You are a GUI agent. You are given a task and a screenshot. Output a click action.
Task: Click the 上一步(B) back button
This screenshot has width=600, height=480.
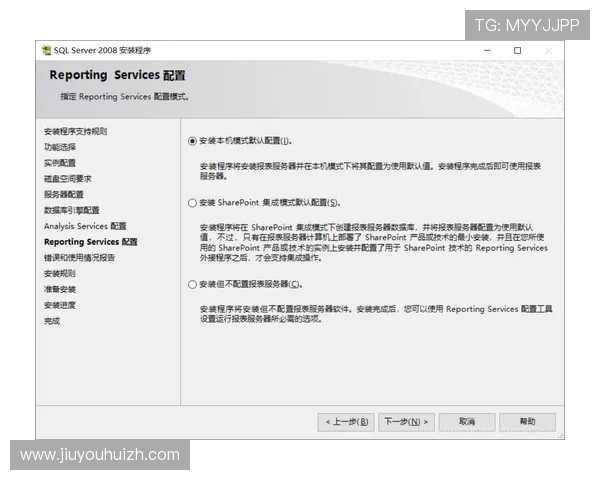click(347, 422)
